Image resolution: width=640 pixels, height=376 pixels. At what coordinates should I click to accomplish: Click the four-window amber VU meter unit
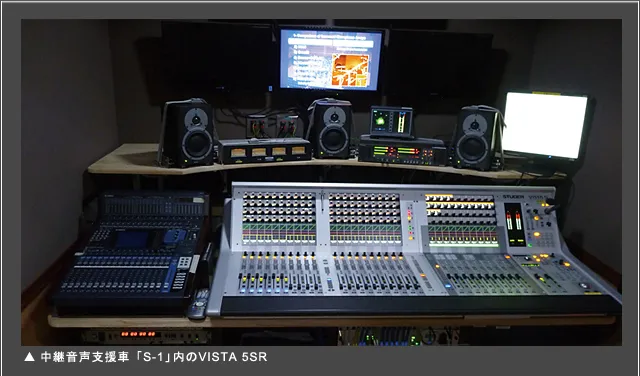point(264,151)
